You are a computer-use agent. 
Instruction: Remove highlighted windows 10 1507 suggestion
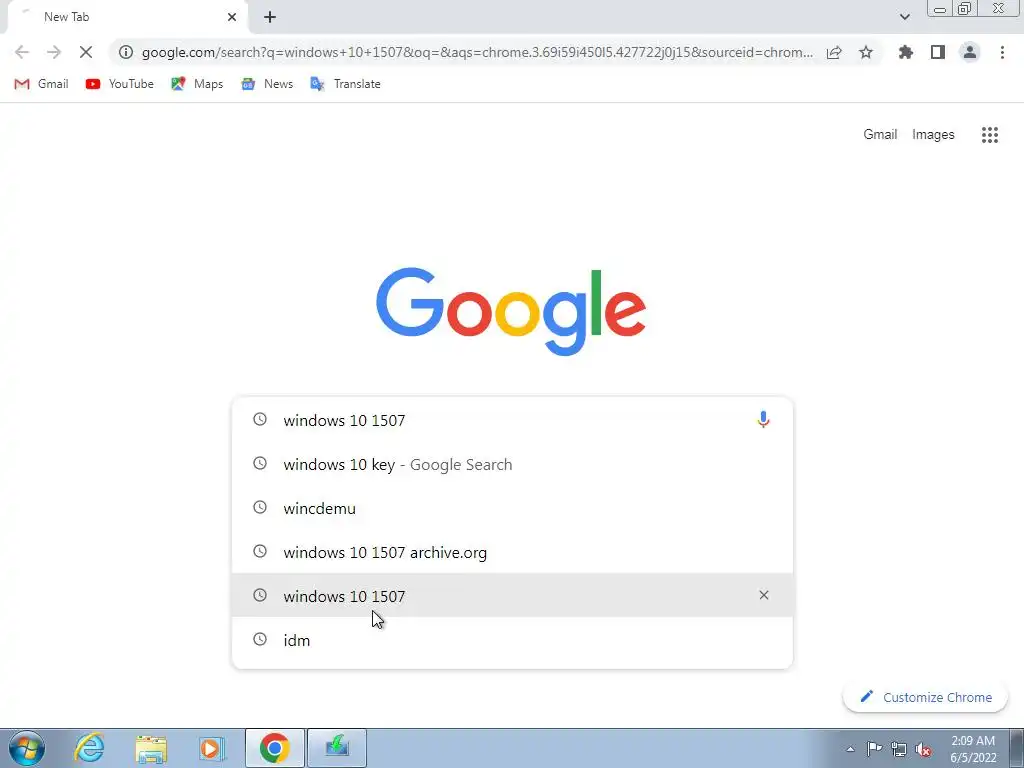tap(763, 595)
